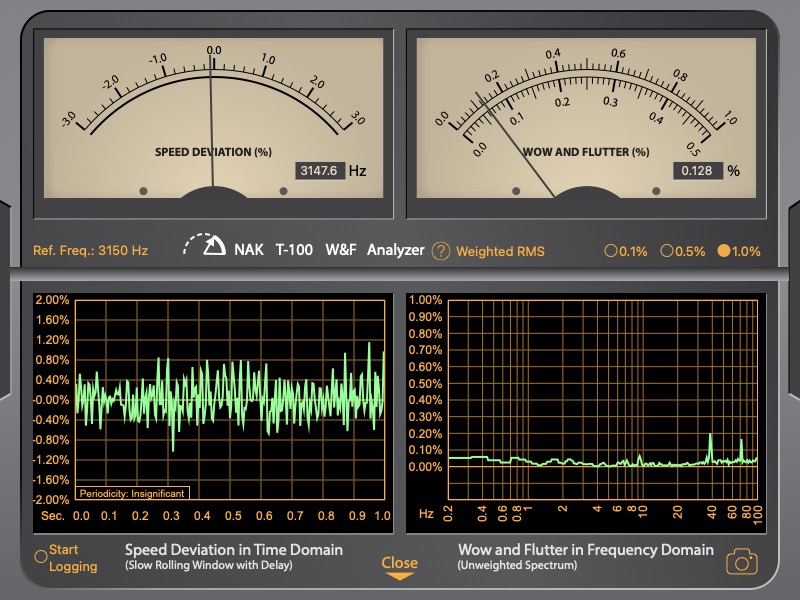
Task: Click the -2.00% axis label on time graph
Action: (51, 499)
